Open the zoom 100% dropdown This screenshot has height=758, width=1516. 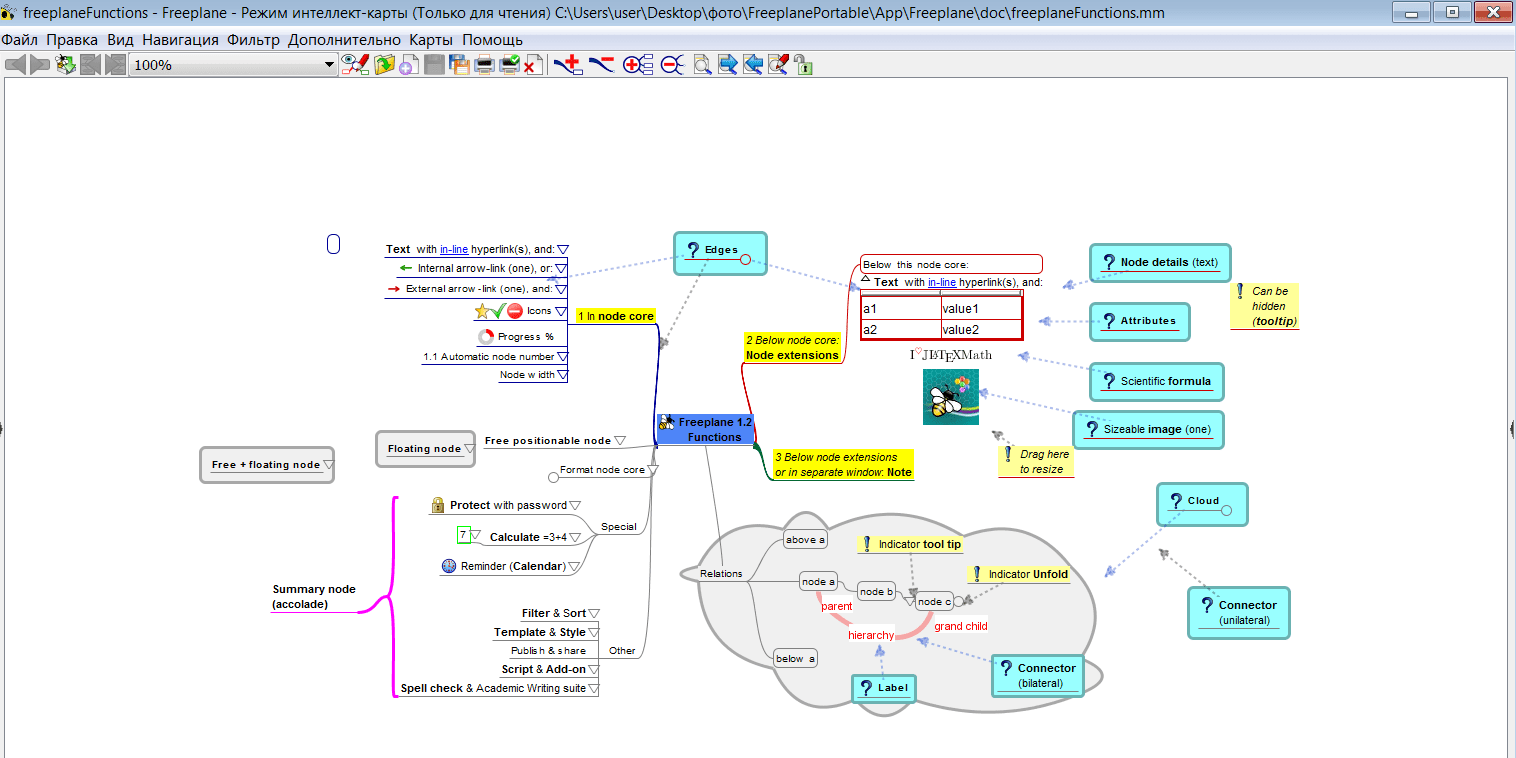330,65
